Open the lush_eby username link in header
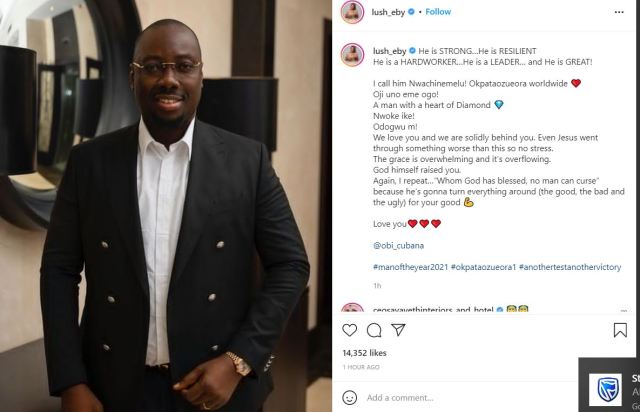Viewport: 640px width, 412px height. (388, 12)
